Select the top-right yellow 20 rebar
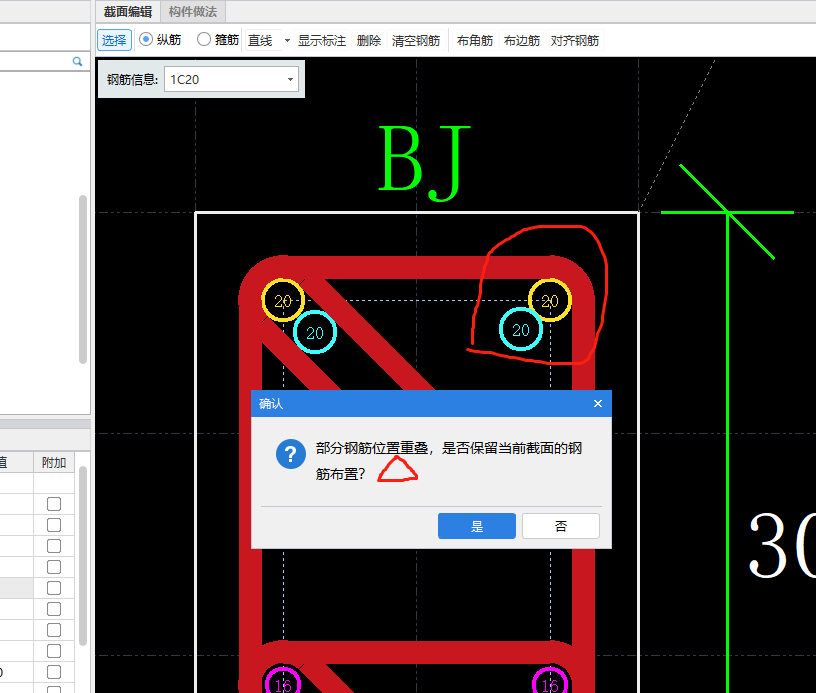Viewport: 816px width, 693px height. [x=550, y=300]
